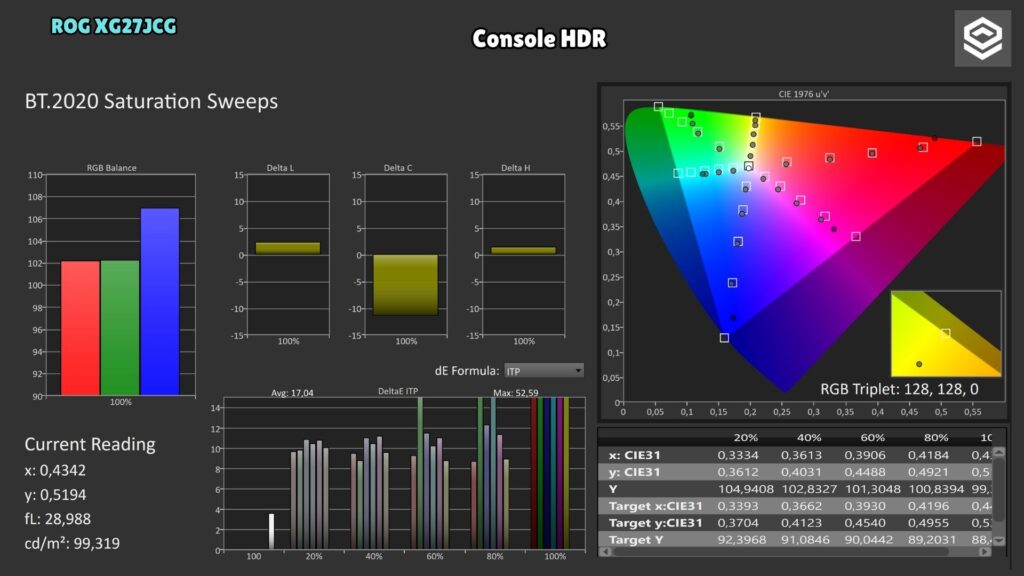
Task: Click the white bar at 100 in DeltaE ITP chart
Action: click(x=272, y=531)
